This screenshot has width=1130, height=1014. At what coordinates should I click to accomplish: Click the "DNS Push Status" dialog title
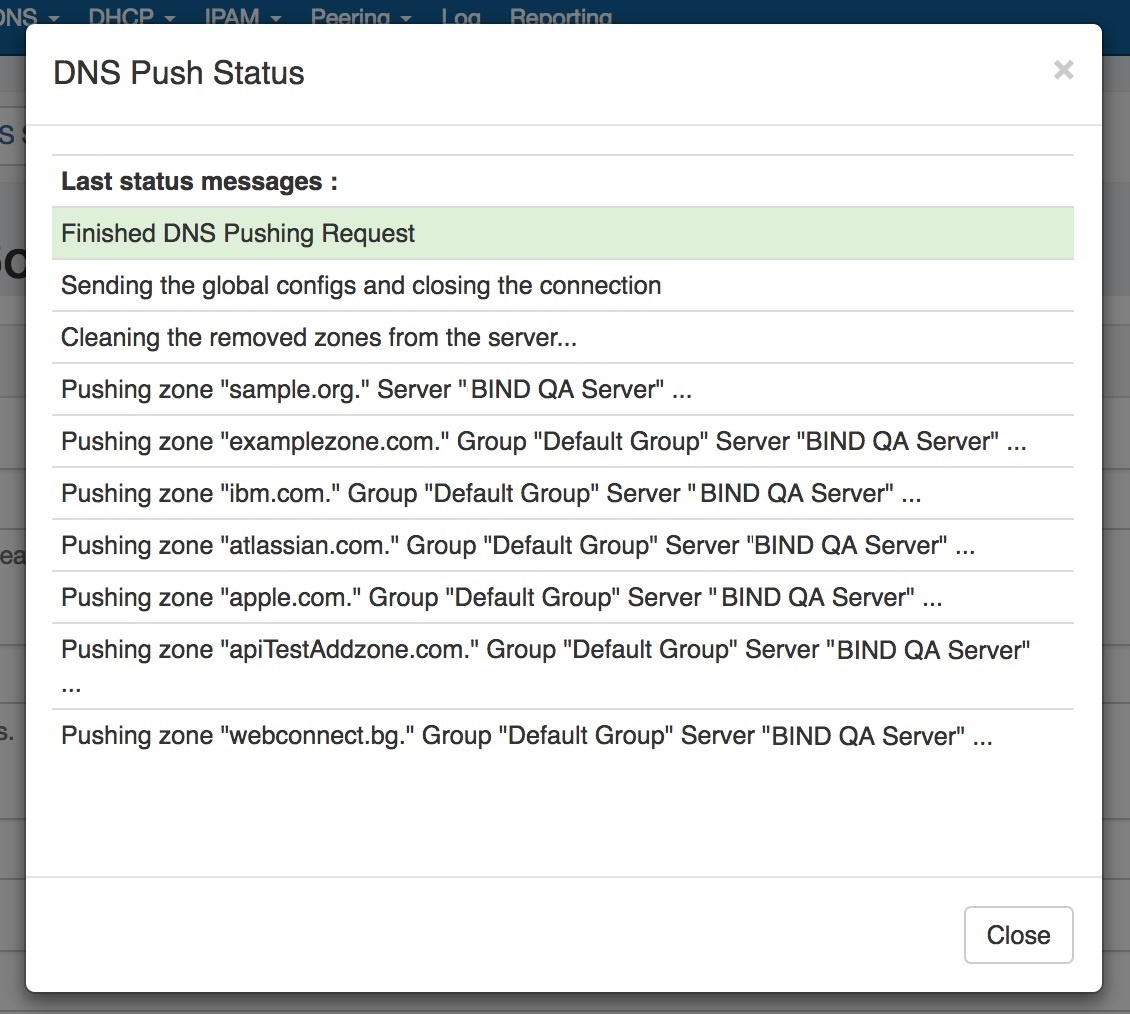pos(179,73)
